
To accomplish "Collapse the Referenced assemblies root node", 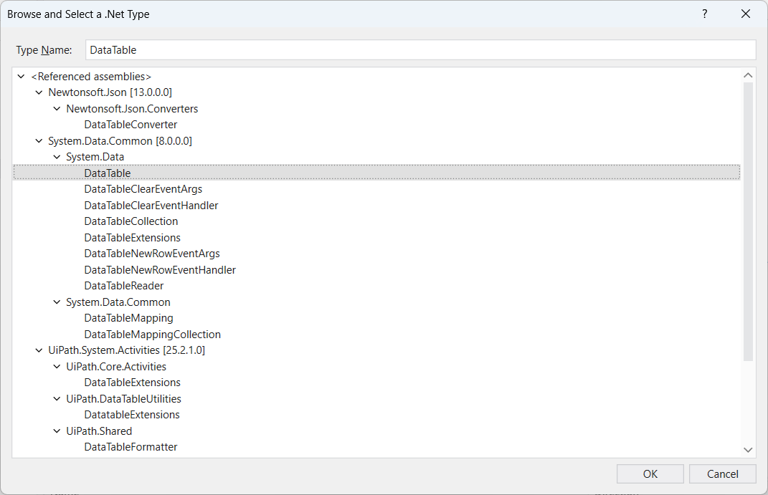I will [x=21, y=76].
